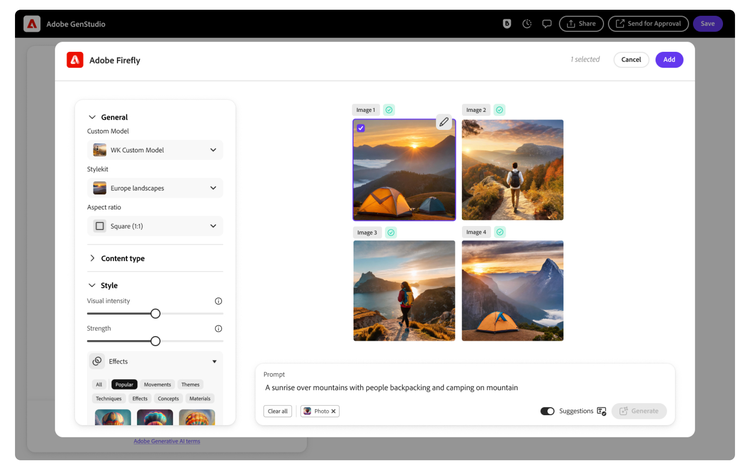Open the Stylekit Europe landscapes dropdown

(155, 188)
